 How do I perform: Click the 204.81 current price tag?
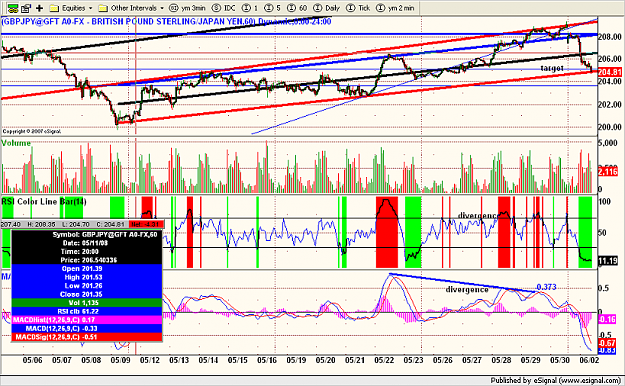tap(610, 72)
